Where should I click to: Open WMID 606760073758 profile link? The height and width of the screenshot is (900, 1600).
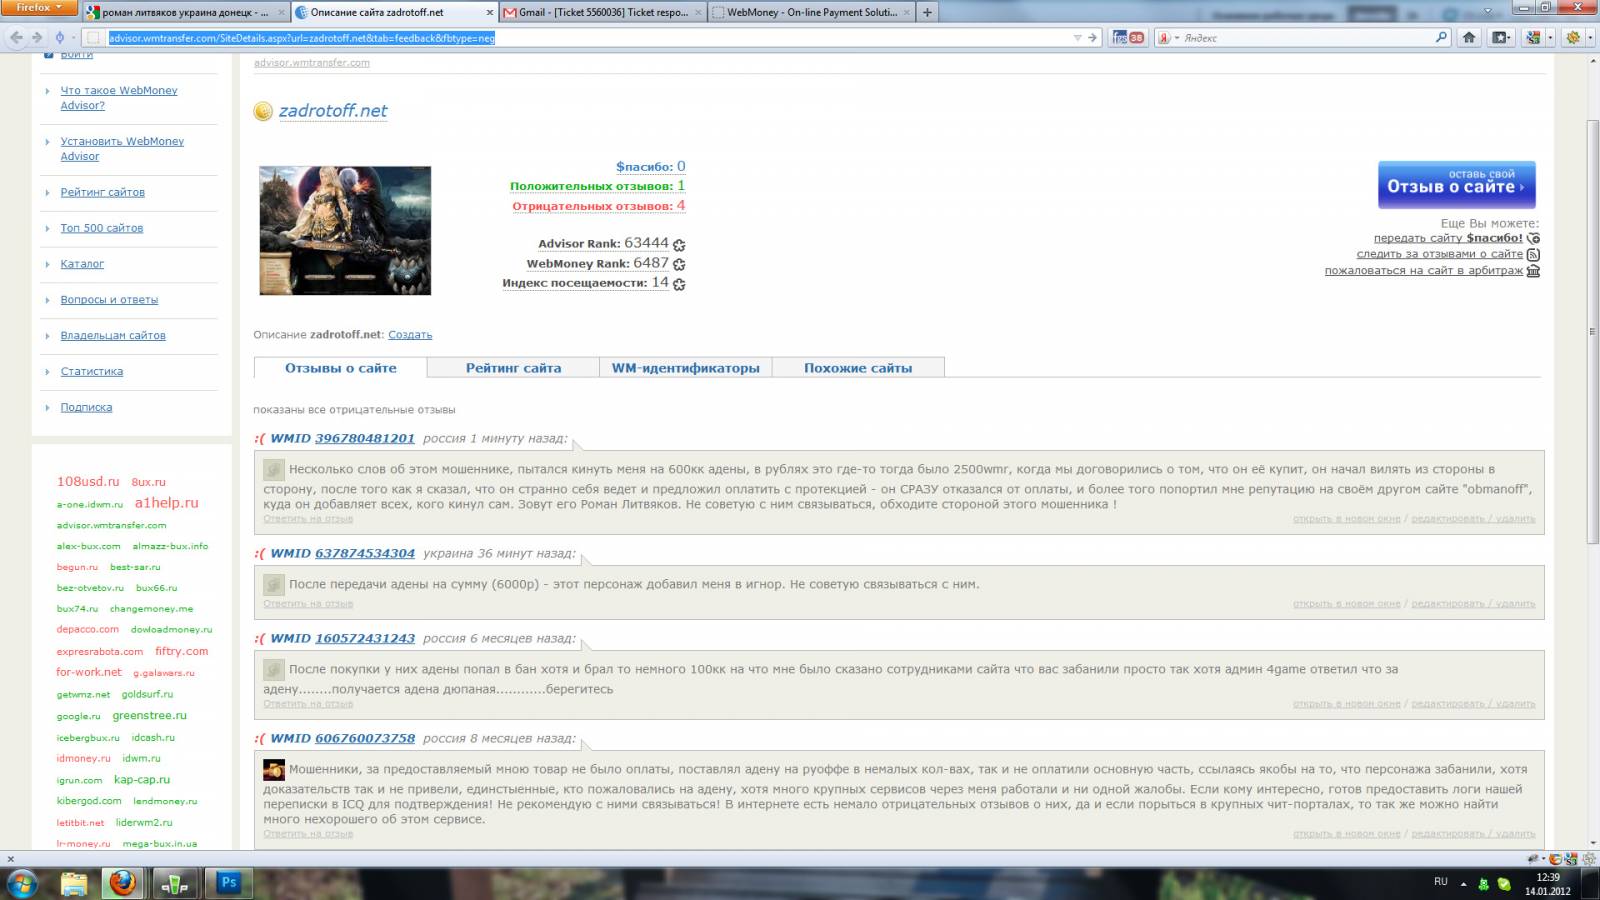[x=365, y=738]
